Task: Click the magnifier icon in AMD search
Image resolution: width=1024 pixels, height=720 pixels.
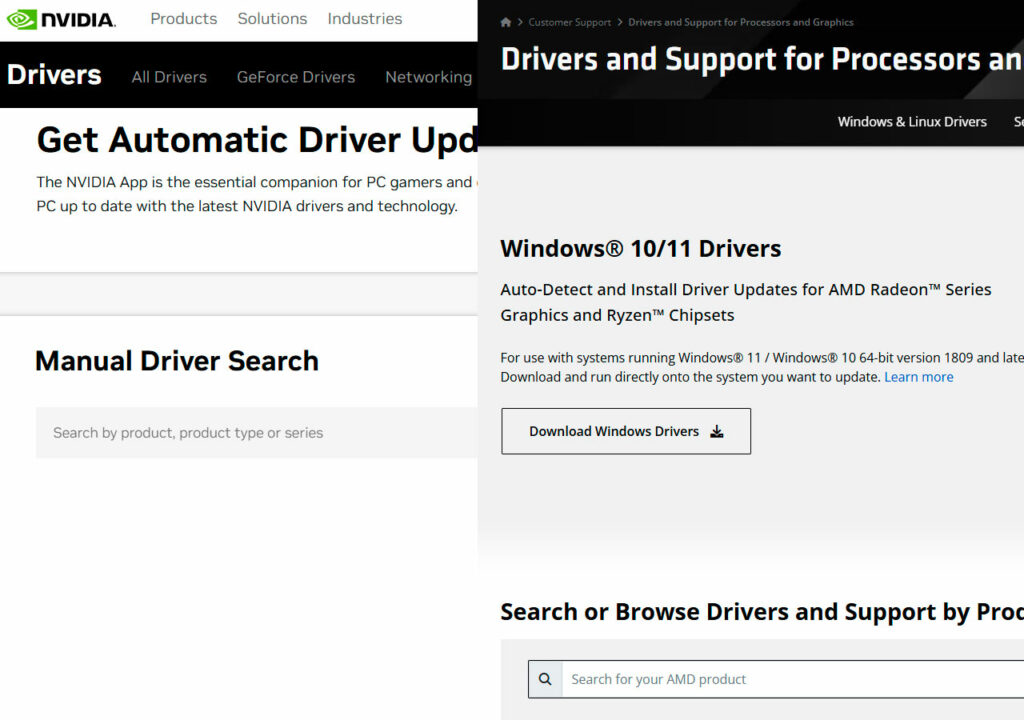Action: [x=545, y=679]
